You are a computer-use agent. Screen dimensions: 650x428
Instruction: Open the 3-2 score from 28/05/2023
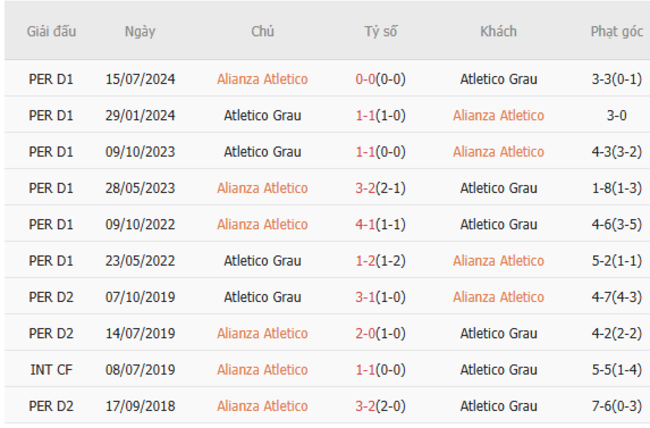(x=366, y=188)
